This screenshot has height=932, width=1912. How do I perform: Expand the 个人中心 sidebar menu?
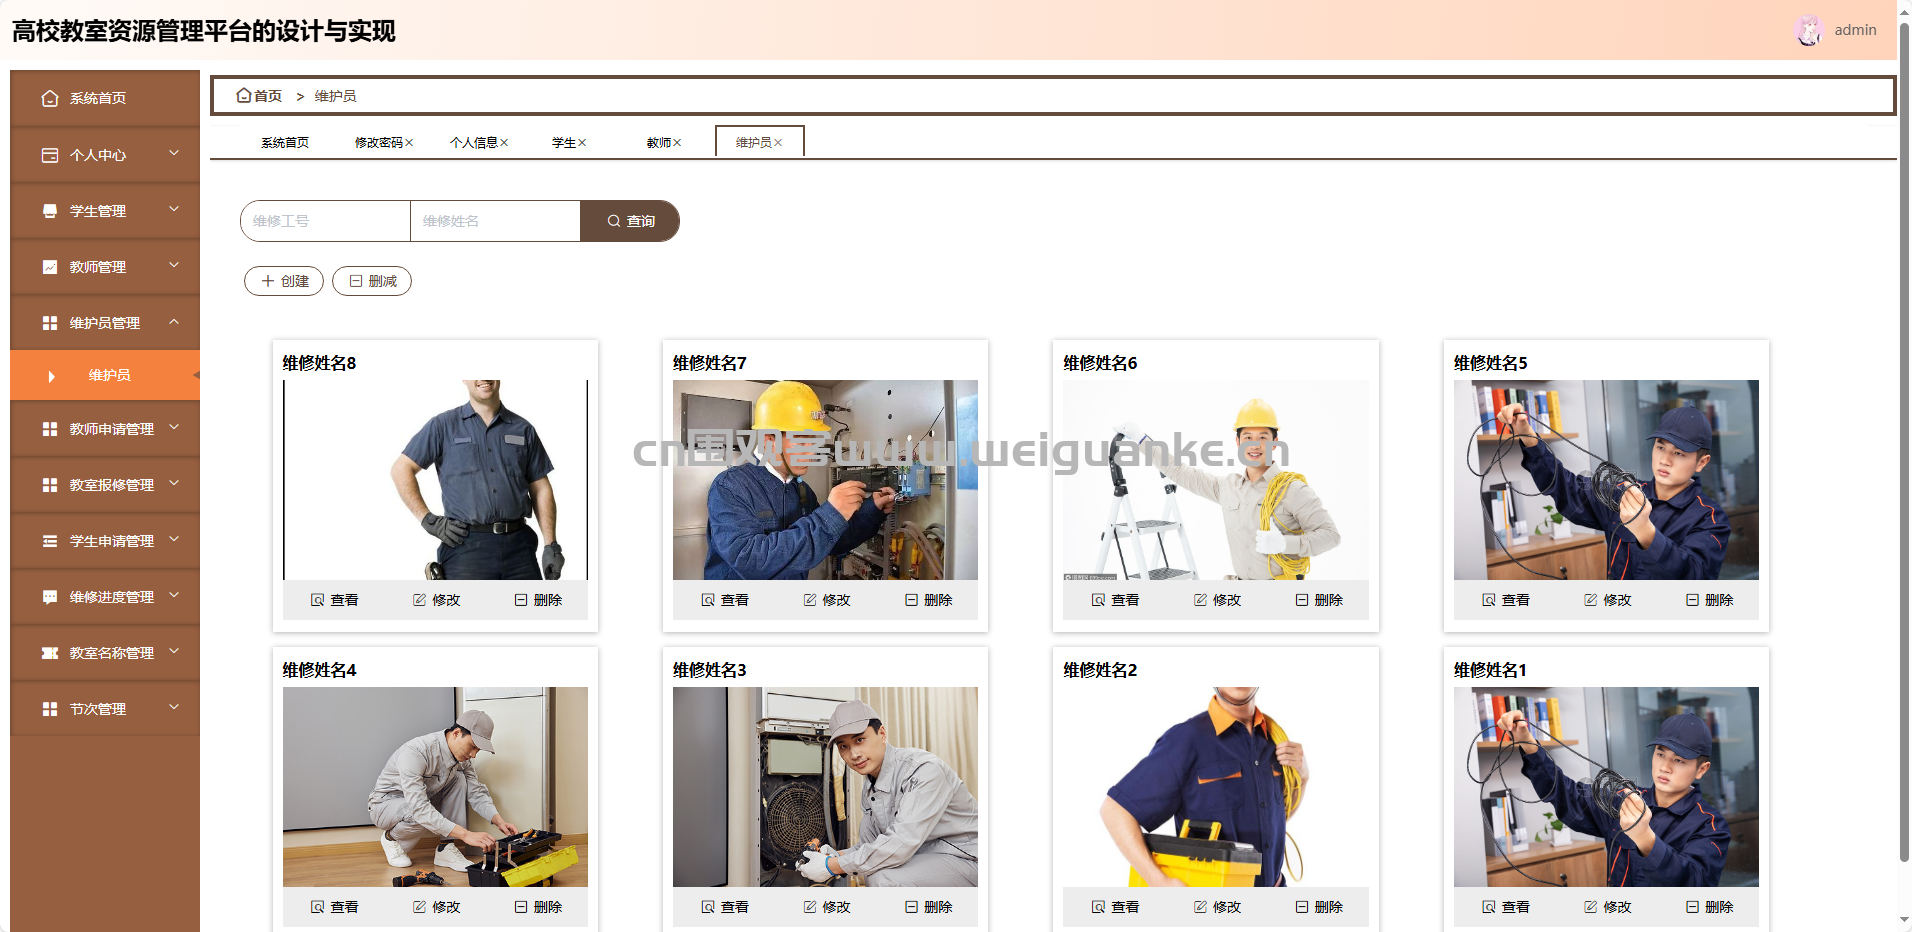pos(174,154)
